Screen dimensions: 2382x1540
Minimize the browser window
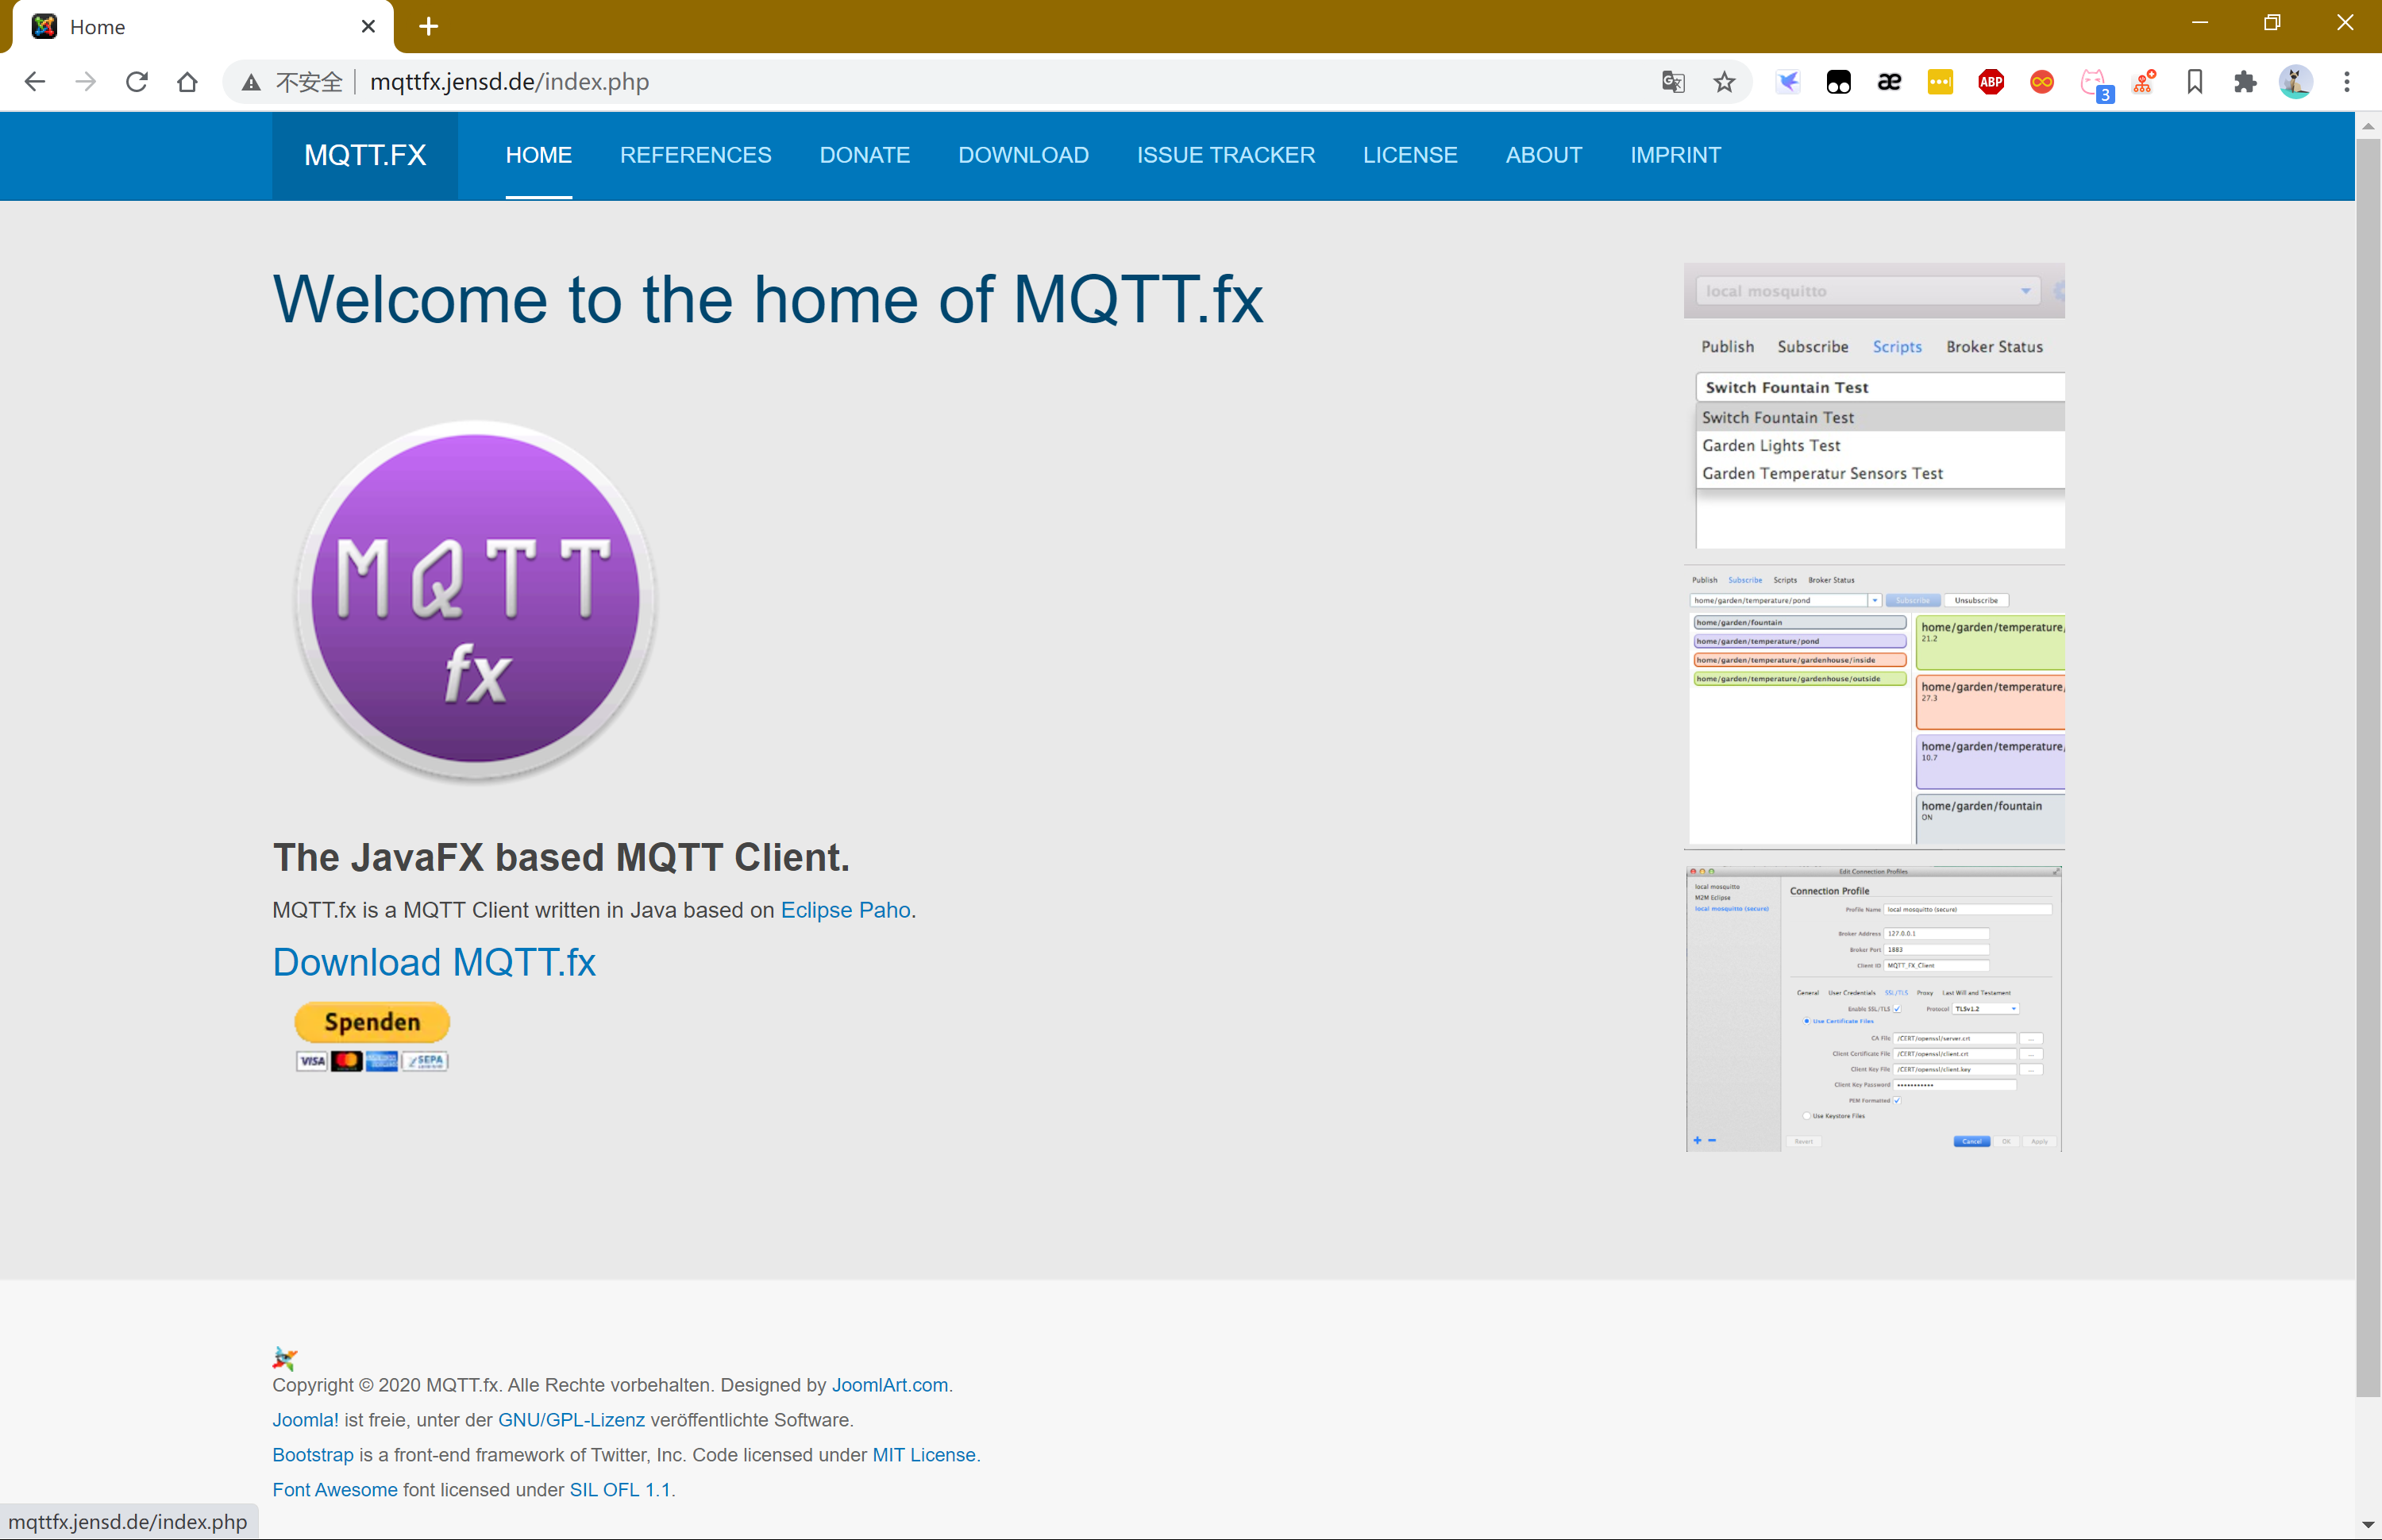(2199, 24)
